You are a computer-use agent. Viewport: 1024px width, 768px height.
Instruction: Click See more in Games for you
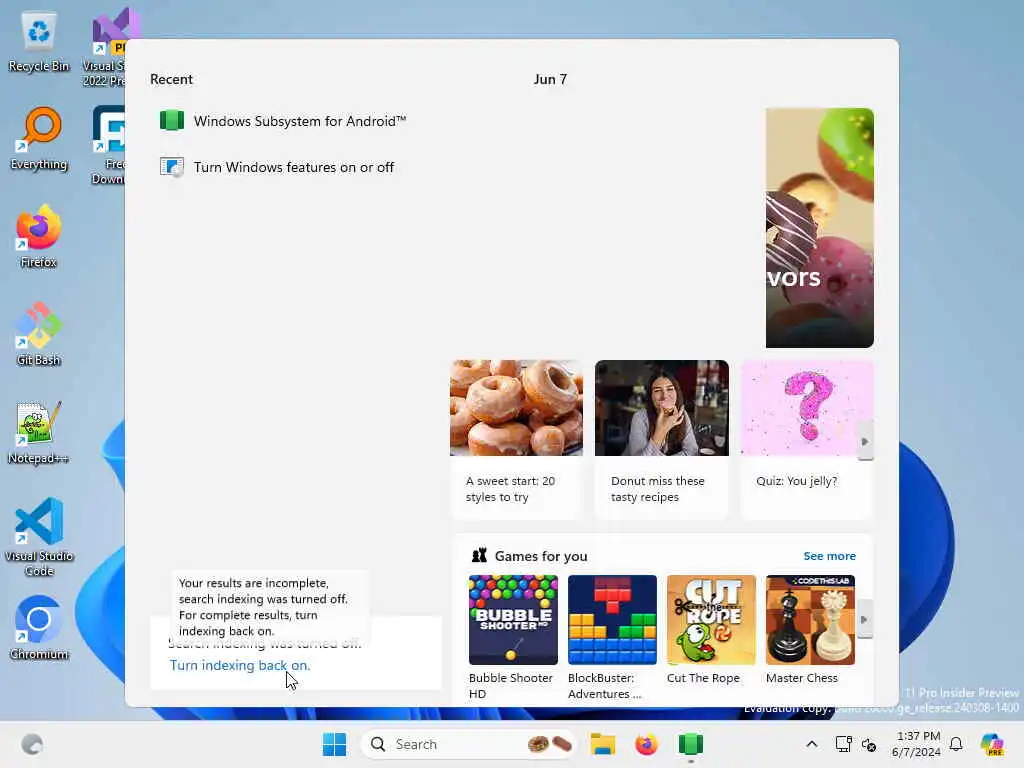[829, 556]
